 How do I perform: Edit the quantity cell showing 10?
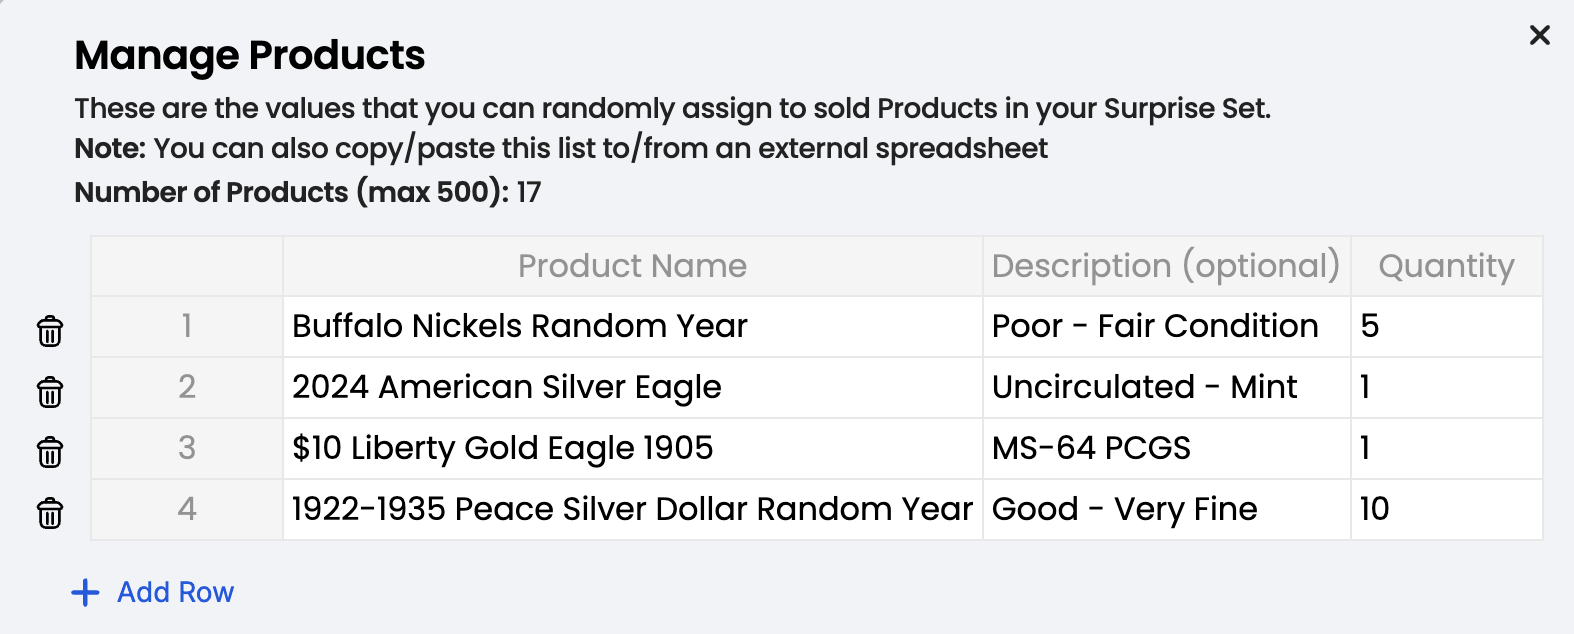coord(1447,510)
